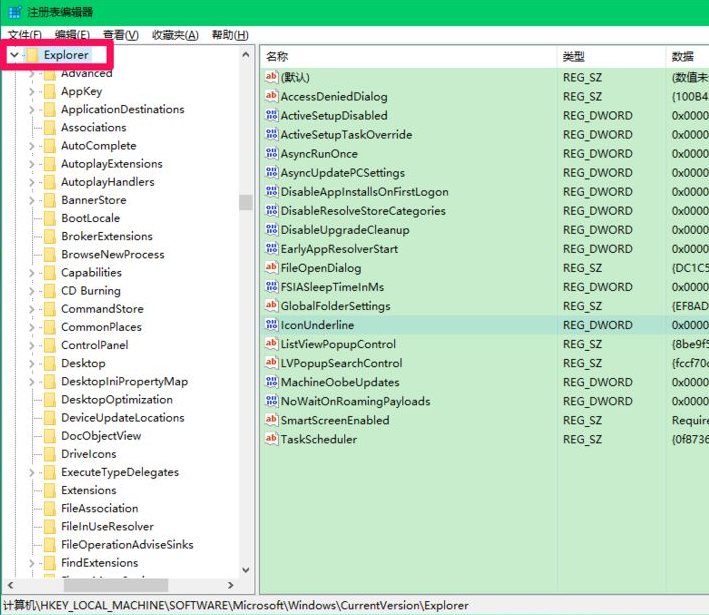Click the ActiveSetupDisabled DWORD icon

point(271,116)
